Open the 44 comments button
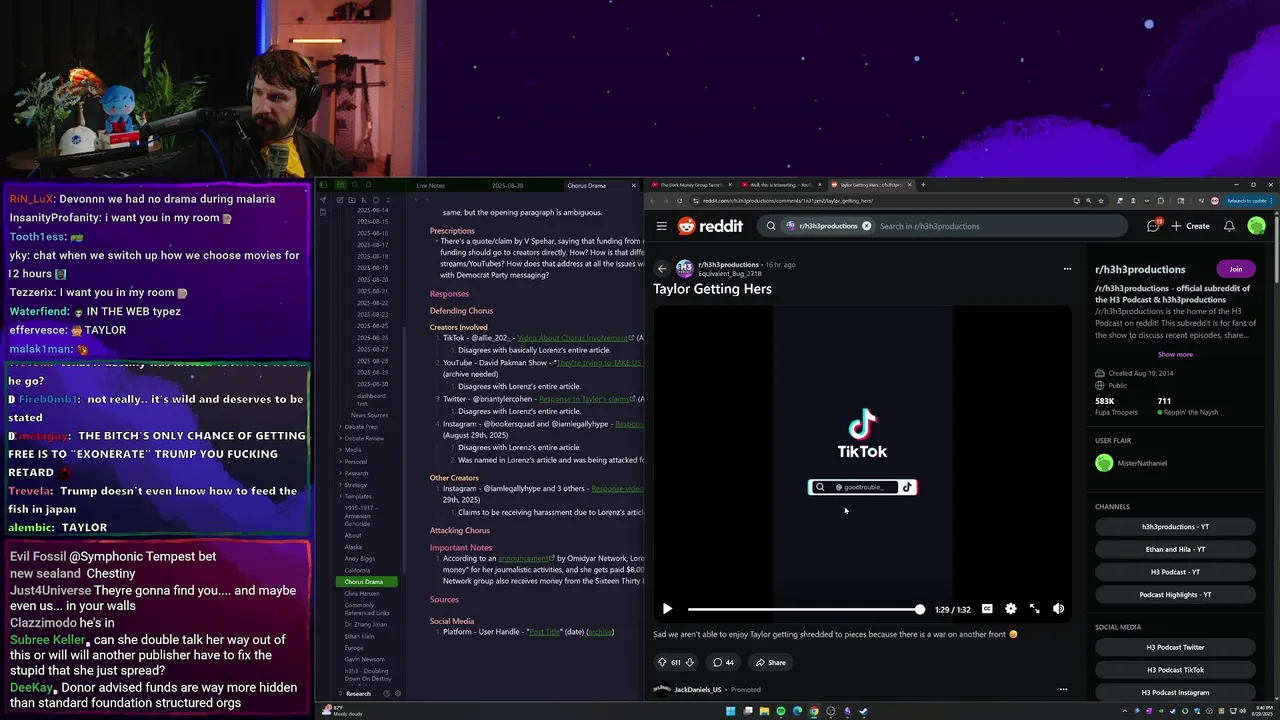 click(723, 662)
